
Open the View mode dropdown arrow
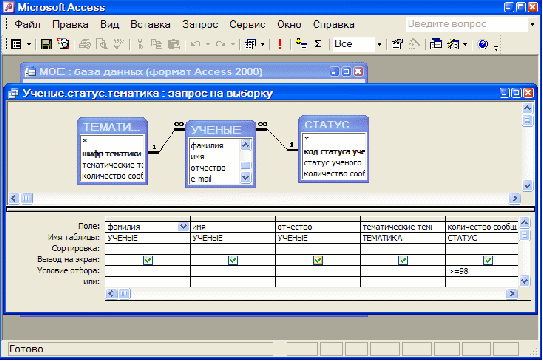(x=29, y=44)
